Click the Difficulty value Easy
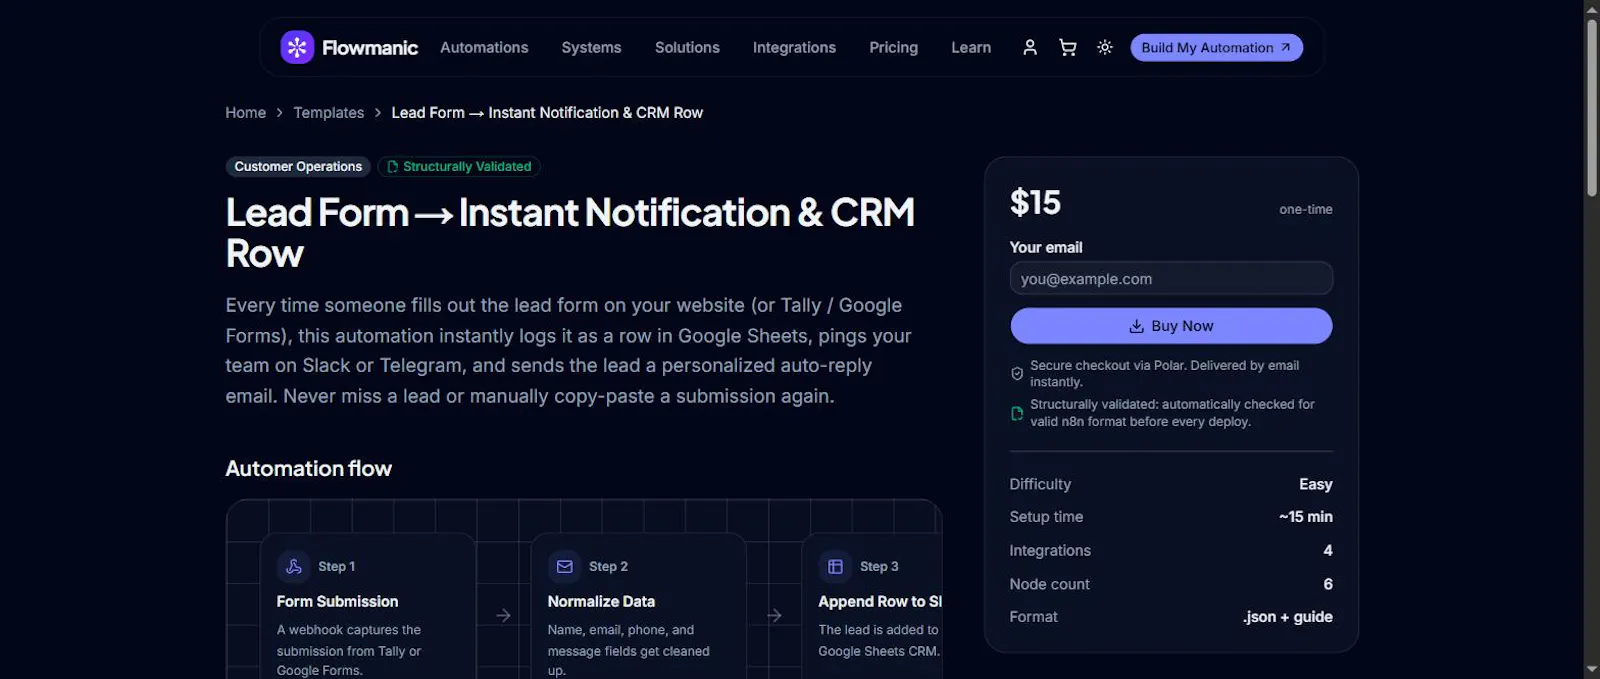 click(1315, 484)
